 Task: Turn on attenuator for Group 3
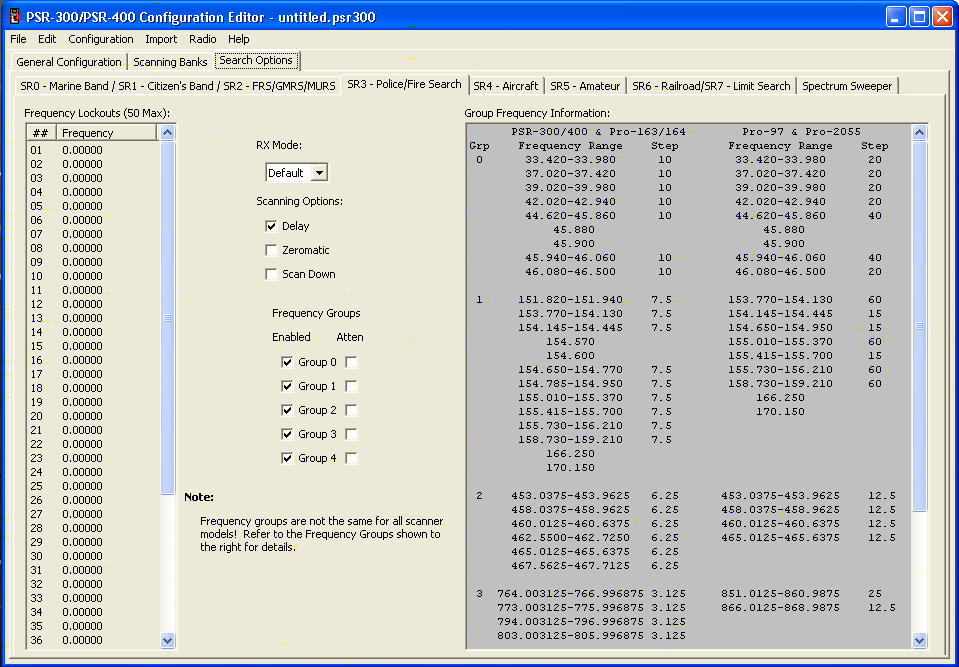(x=351, y=434)
